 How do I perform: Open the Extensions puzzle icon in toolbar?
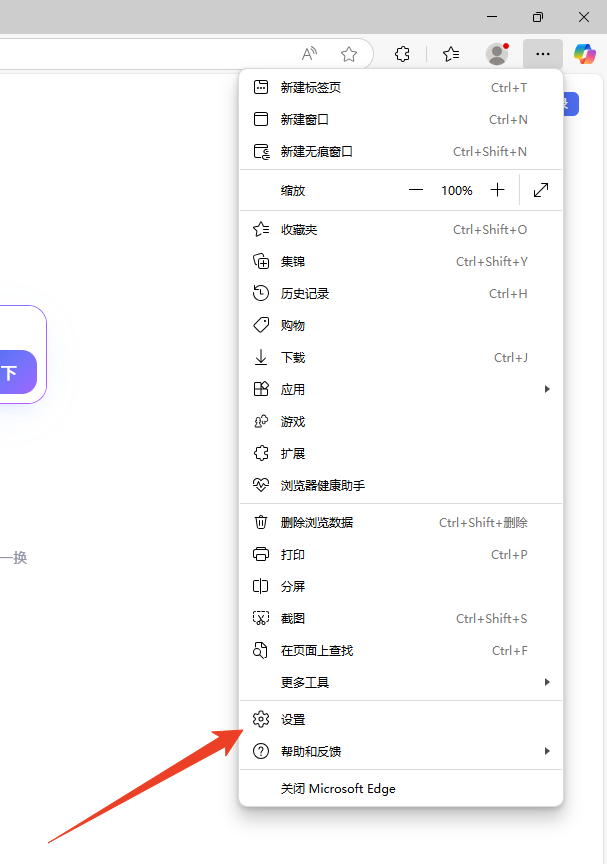(x=403, y=54)
